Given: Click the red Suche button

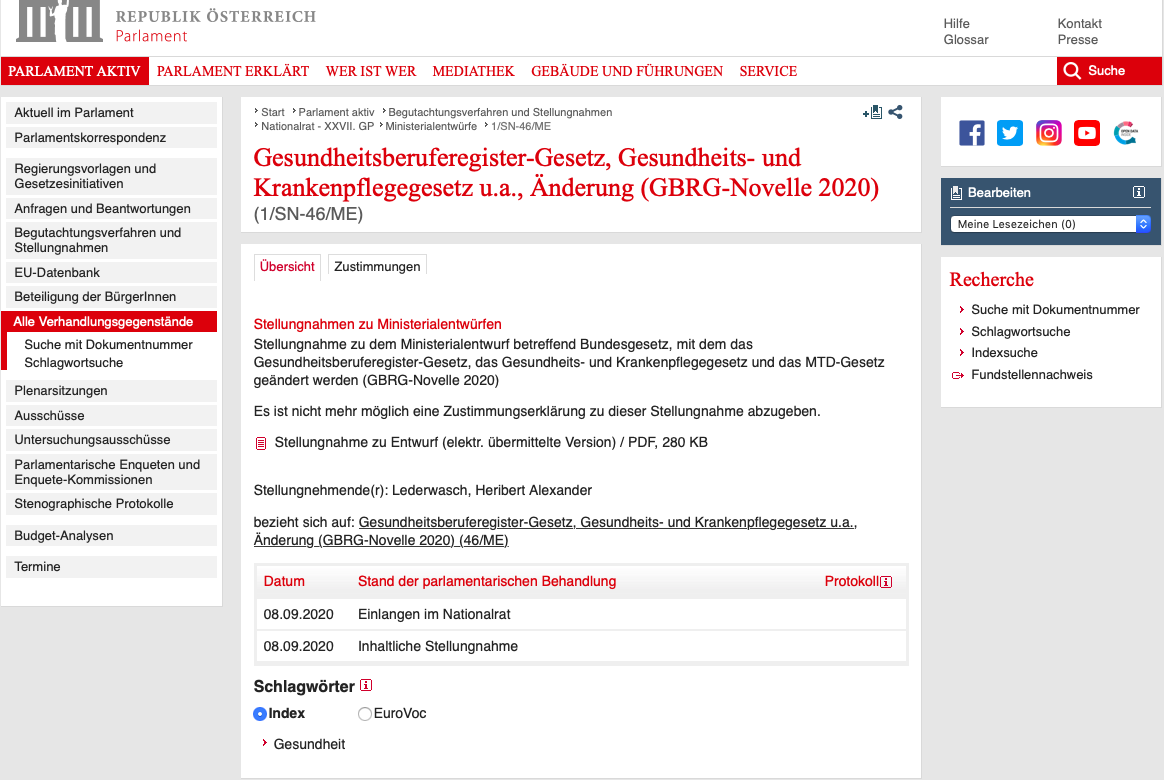Looking at the screenshot, I should [x=1095, y=71].
